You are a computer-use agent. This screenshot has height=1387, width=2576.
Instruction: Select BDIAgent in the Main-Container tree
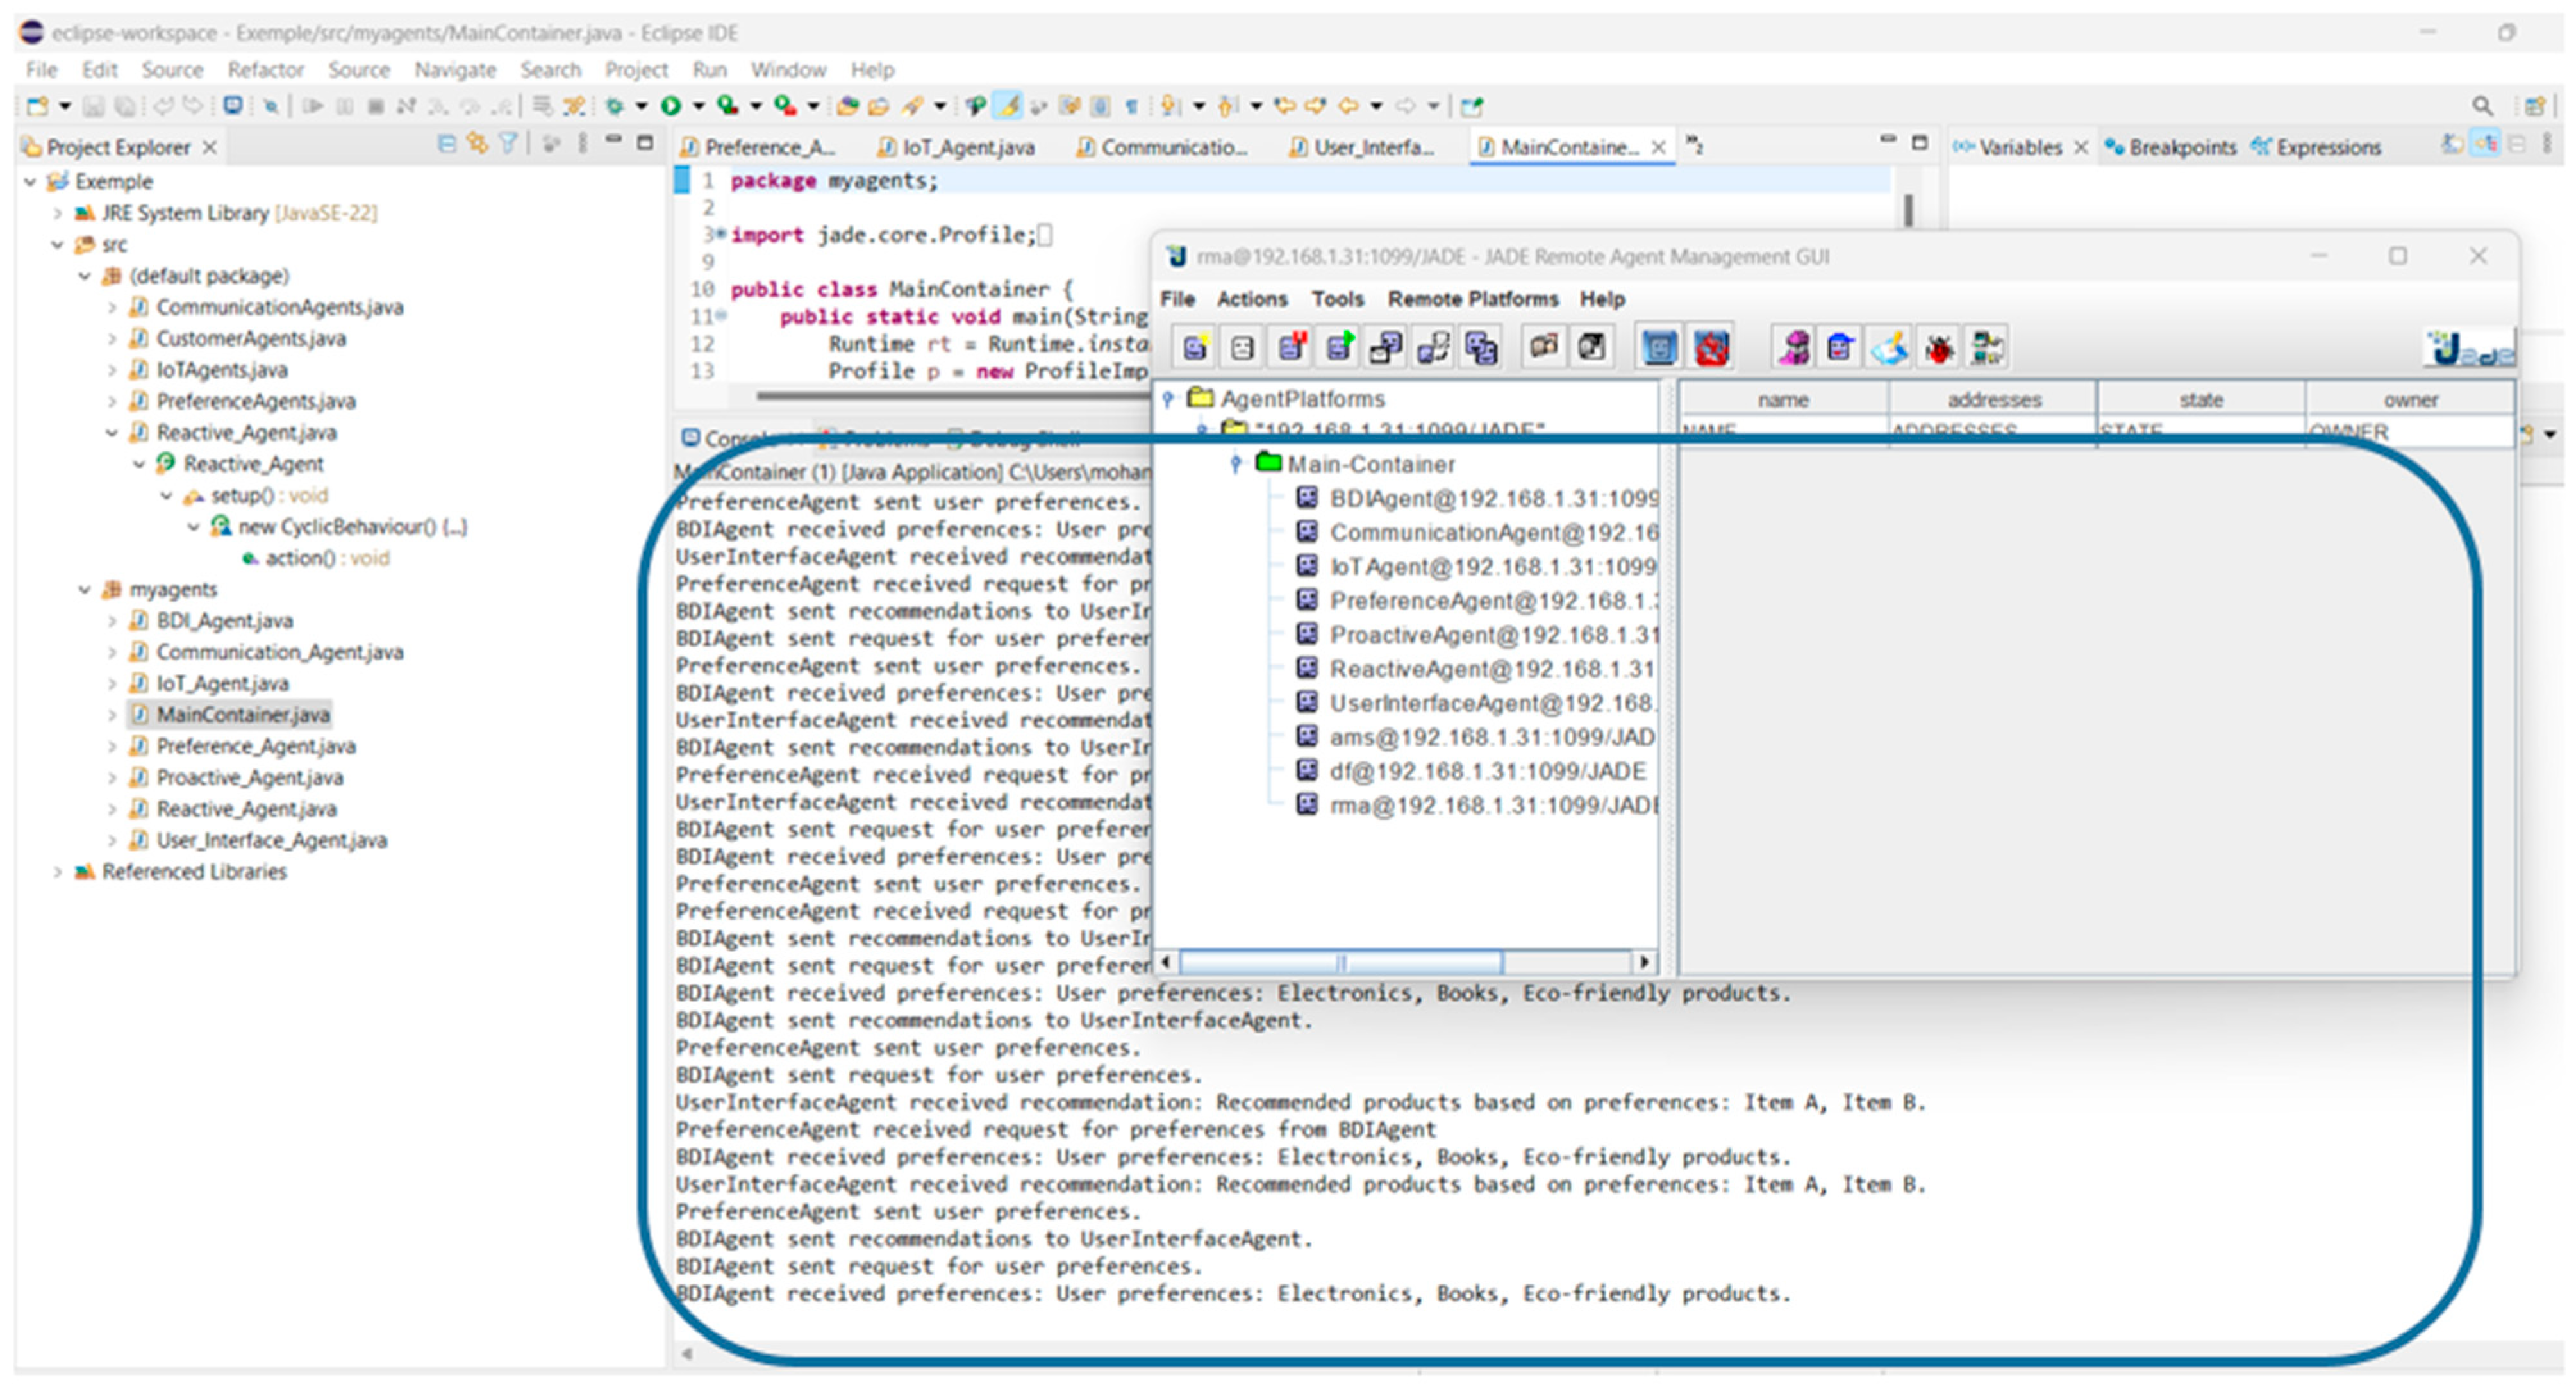1490,498
